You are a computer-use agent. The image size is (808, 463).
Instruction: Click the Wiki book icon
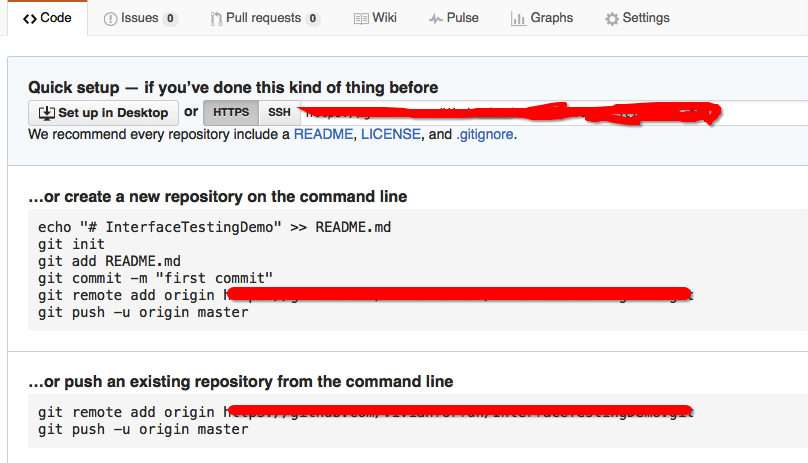(361, 19)
